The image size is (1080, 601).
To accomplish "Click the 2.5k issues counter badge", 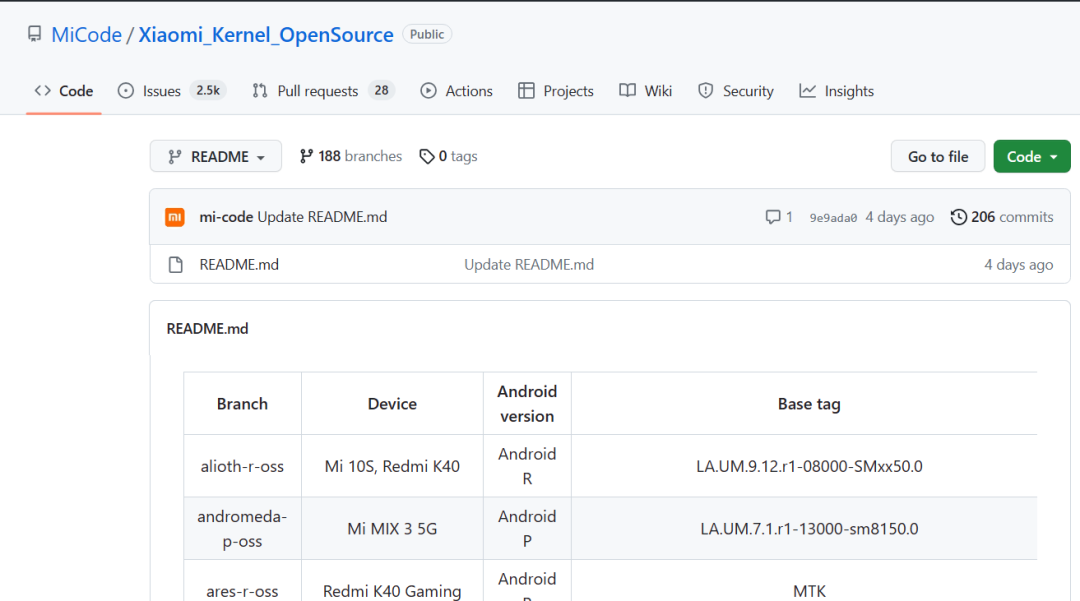I will [208, 90].
